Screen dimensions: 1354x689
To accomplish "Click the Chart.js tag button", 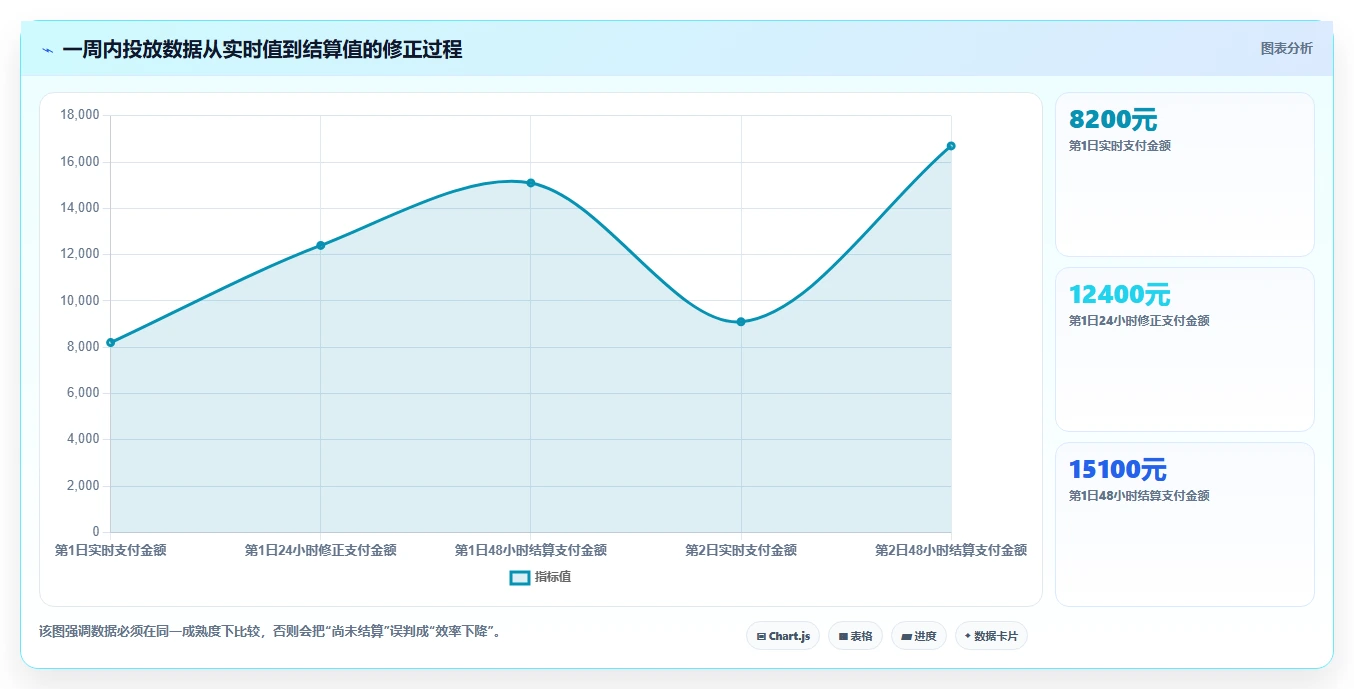I will [783, 636].
